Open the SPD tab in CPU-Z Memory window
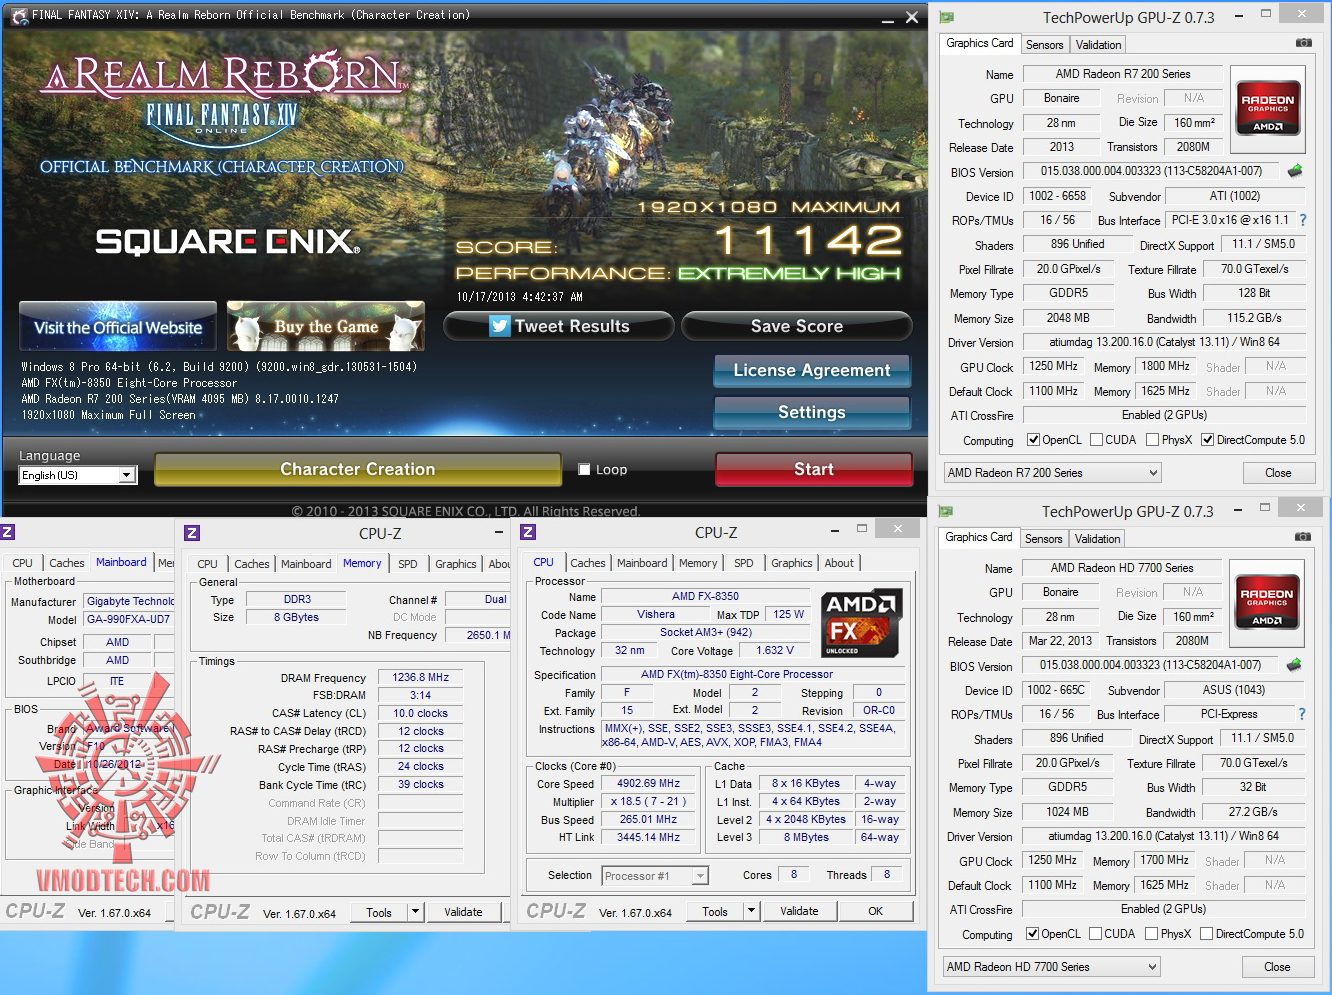This screenshot has width=1332, height=995. coord(408,564)
